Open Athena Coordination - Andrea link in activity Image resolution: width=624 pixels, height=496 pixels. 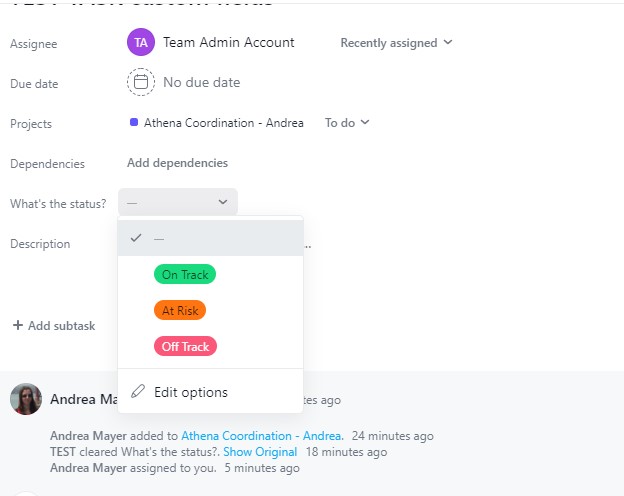[261, 436]
